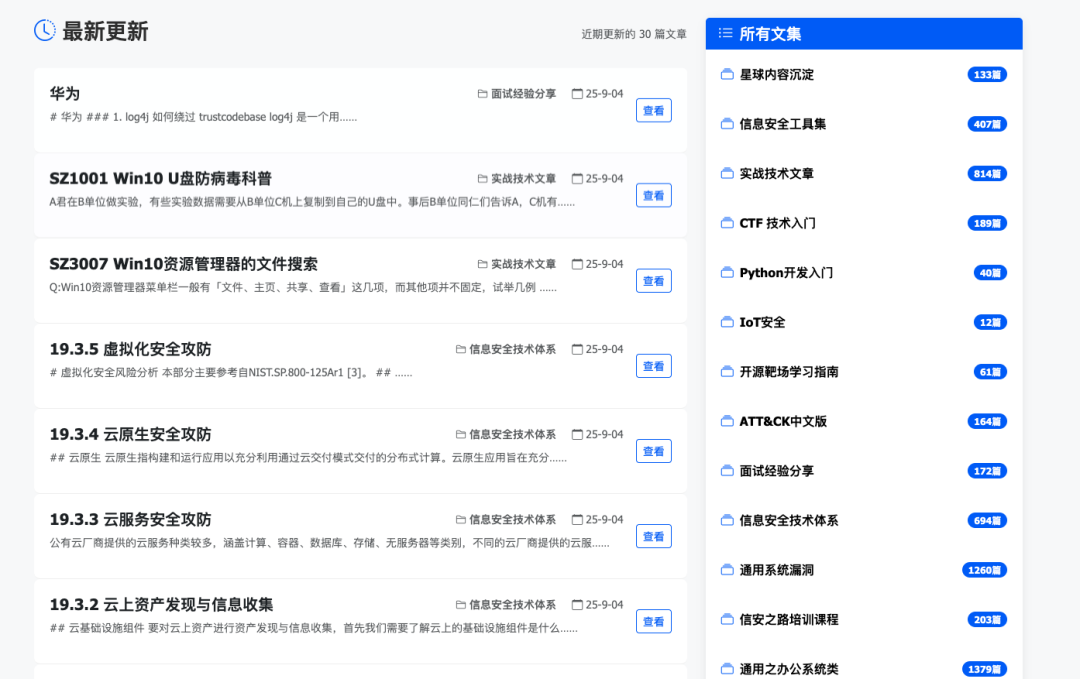1080x679 pixels.
Task: Click the folder icon for IoT安全
Action: point(727,322)
